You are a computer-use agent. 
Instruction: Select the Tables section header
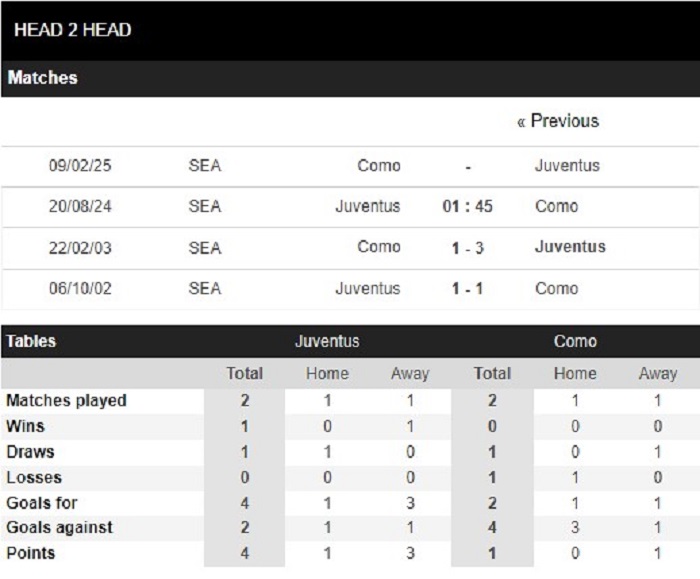(x=31, y=341)
